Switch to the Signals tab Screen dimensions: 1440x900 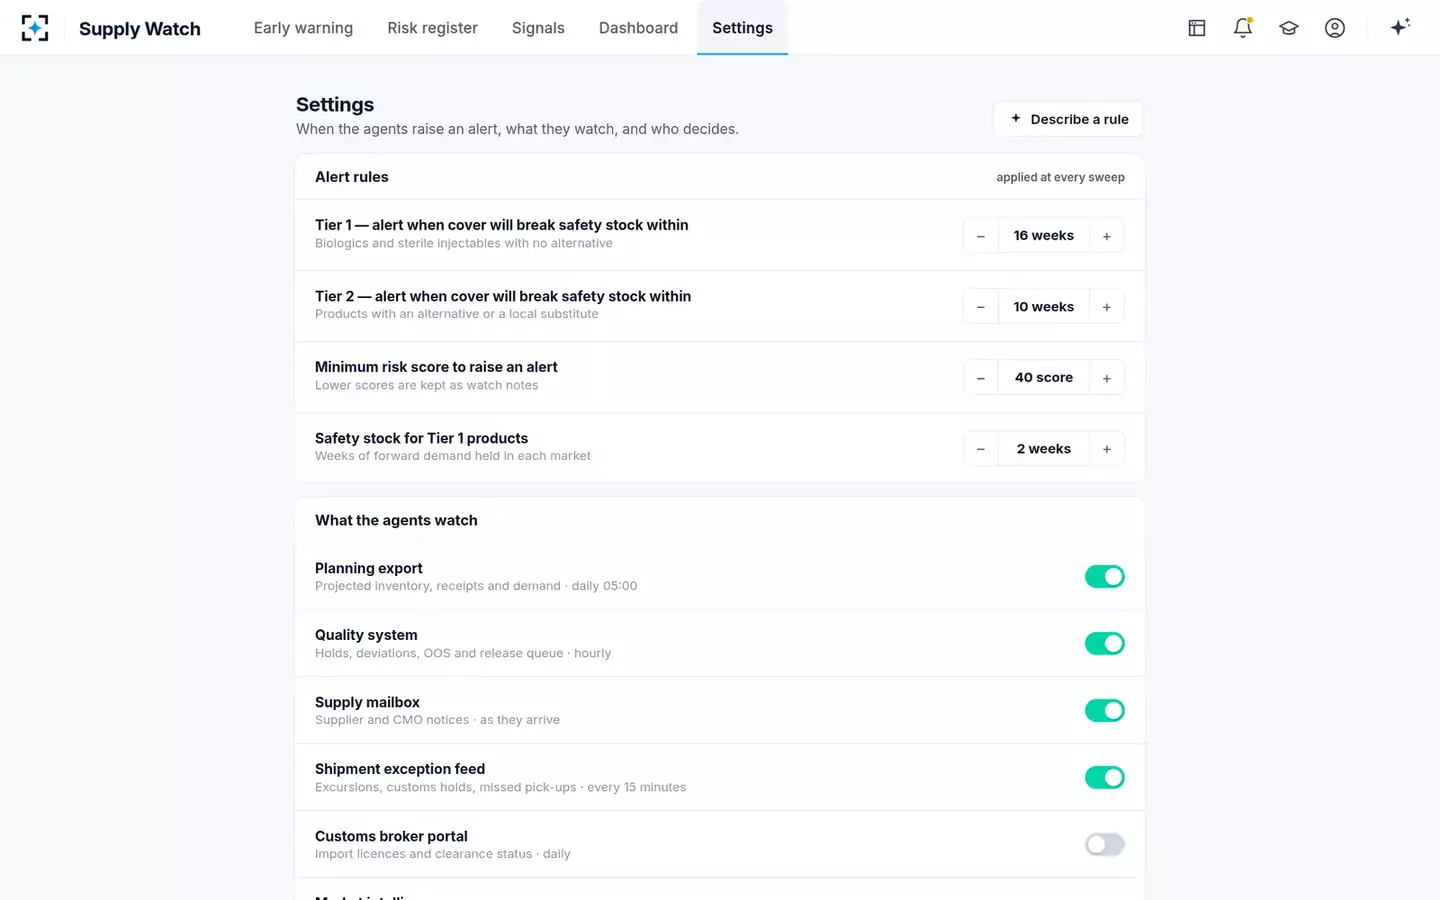pos(538,28)
